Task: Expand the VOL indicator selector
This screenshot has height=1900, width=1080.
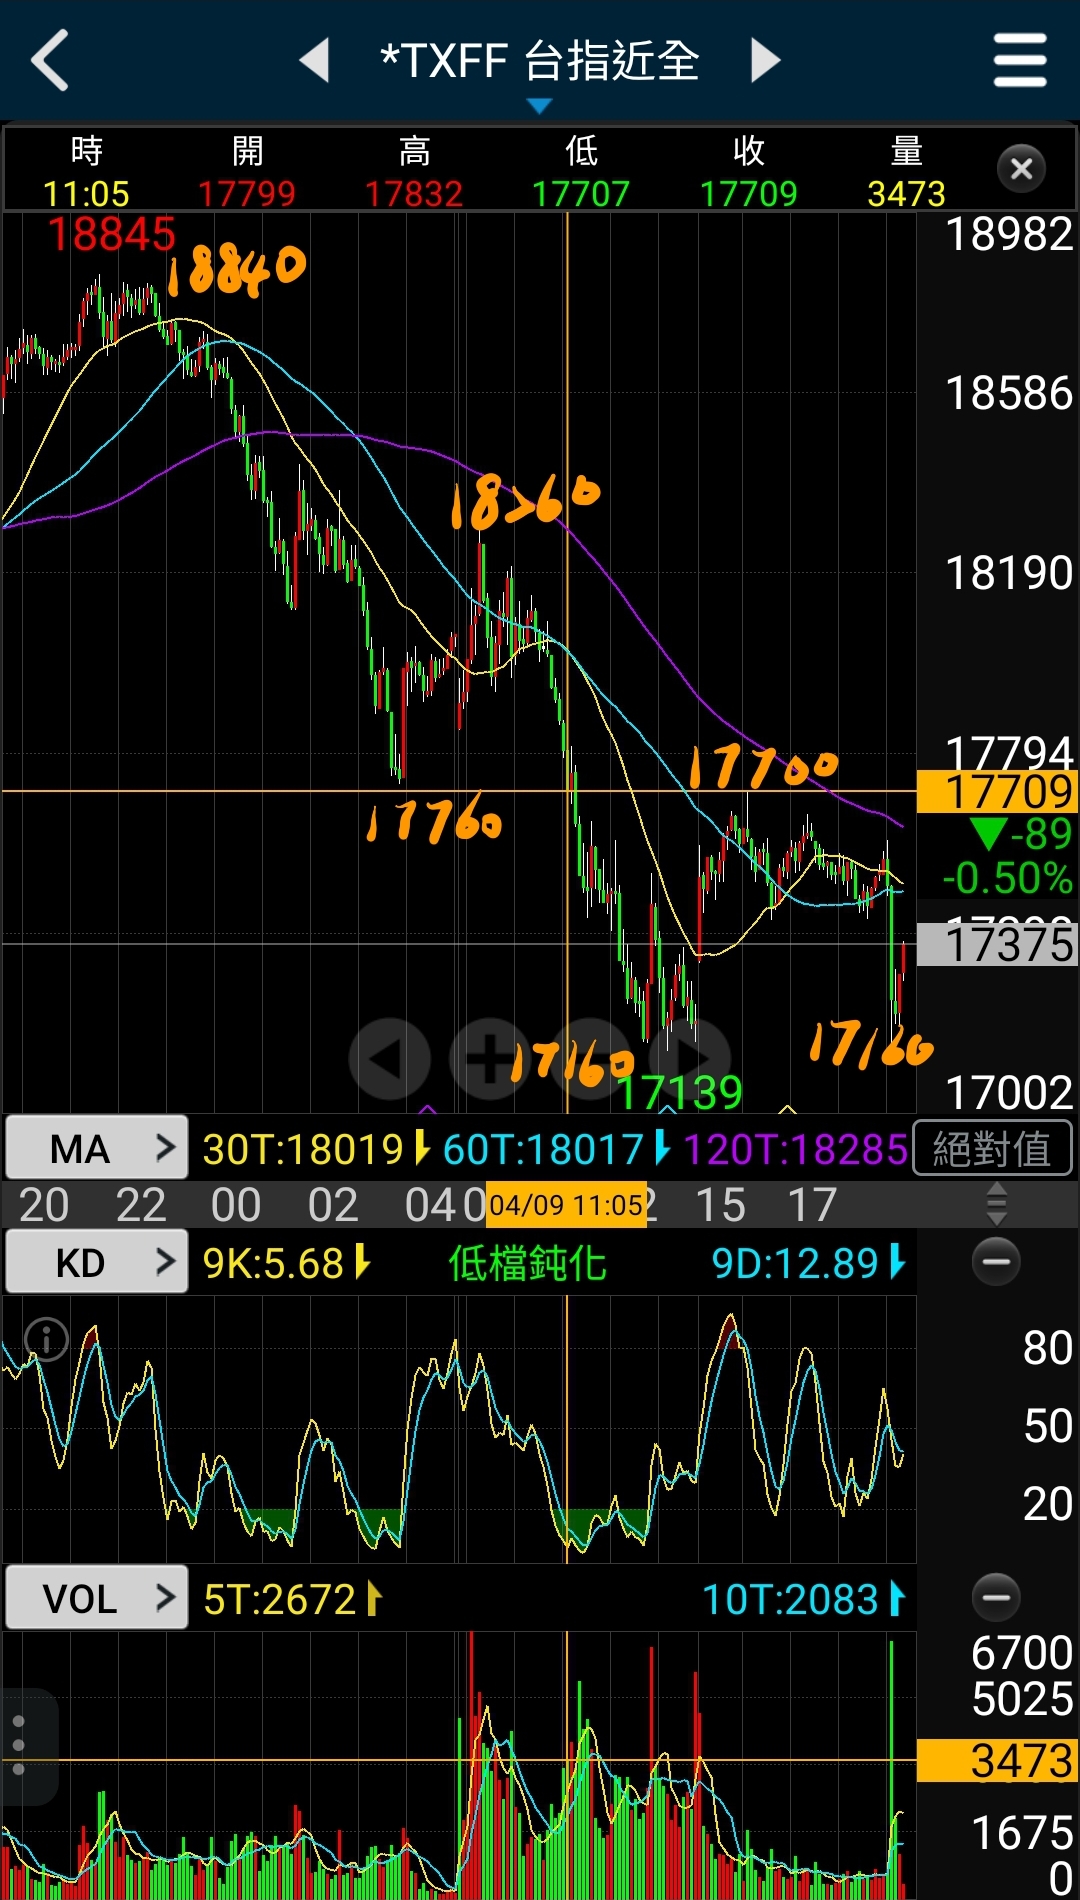Action: pos(96,1598)
